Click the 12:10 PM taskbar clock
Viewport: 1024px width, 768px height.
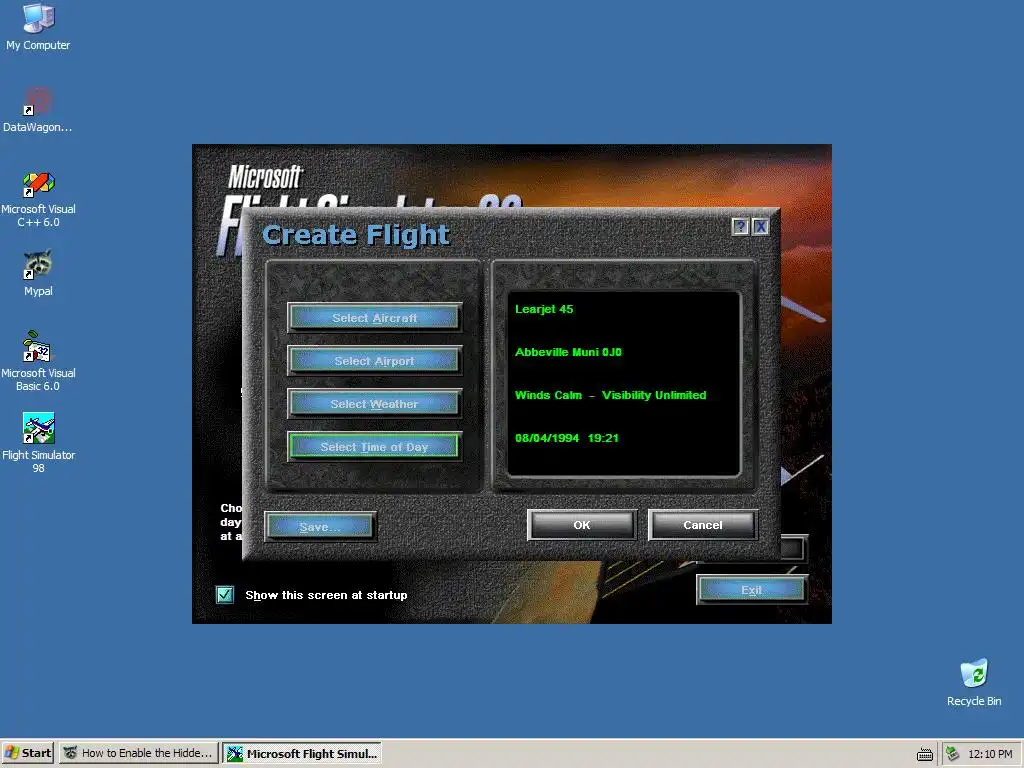tap(990, 754)
